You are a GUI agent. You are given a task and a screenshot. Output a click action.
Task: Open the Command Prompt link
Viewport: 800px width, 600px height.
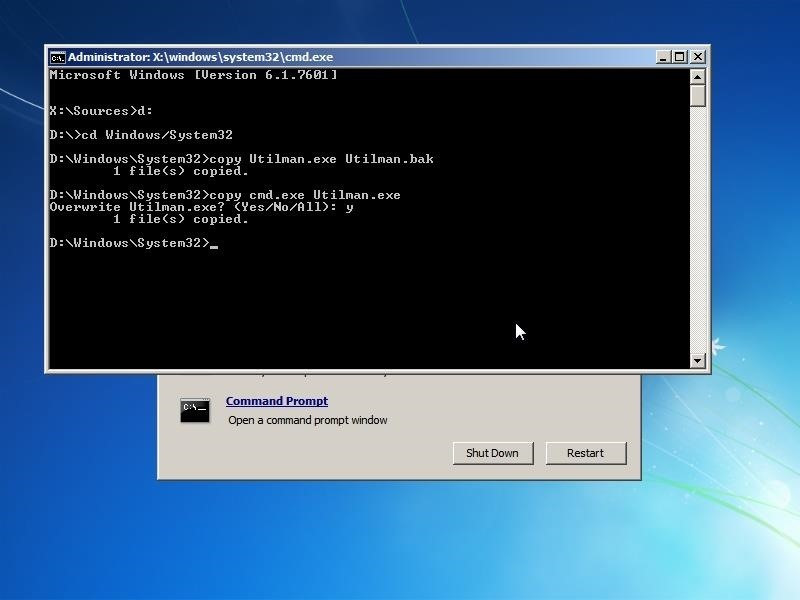click(277, 401)
